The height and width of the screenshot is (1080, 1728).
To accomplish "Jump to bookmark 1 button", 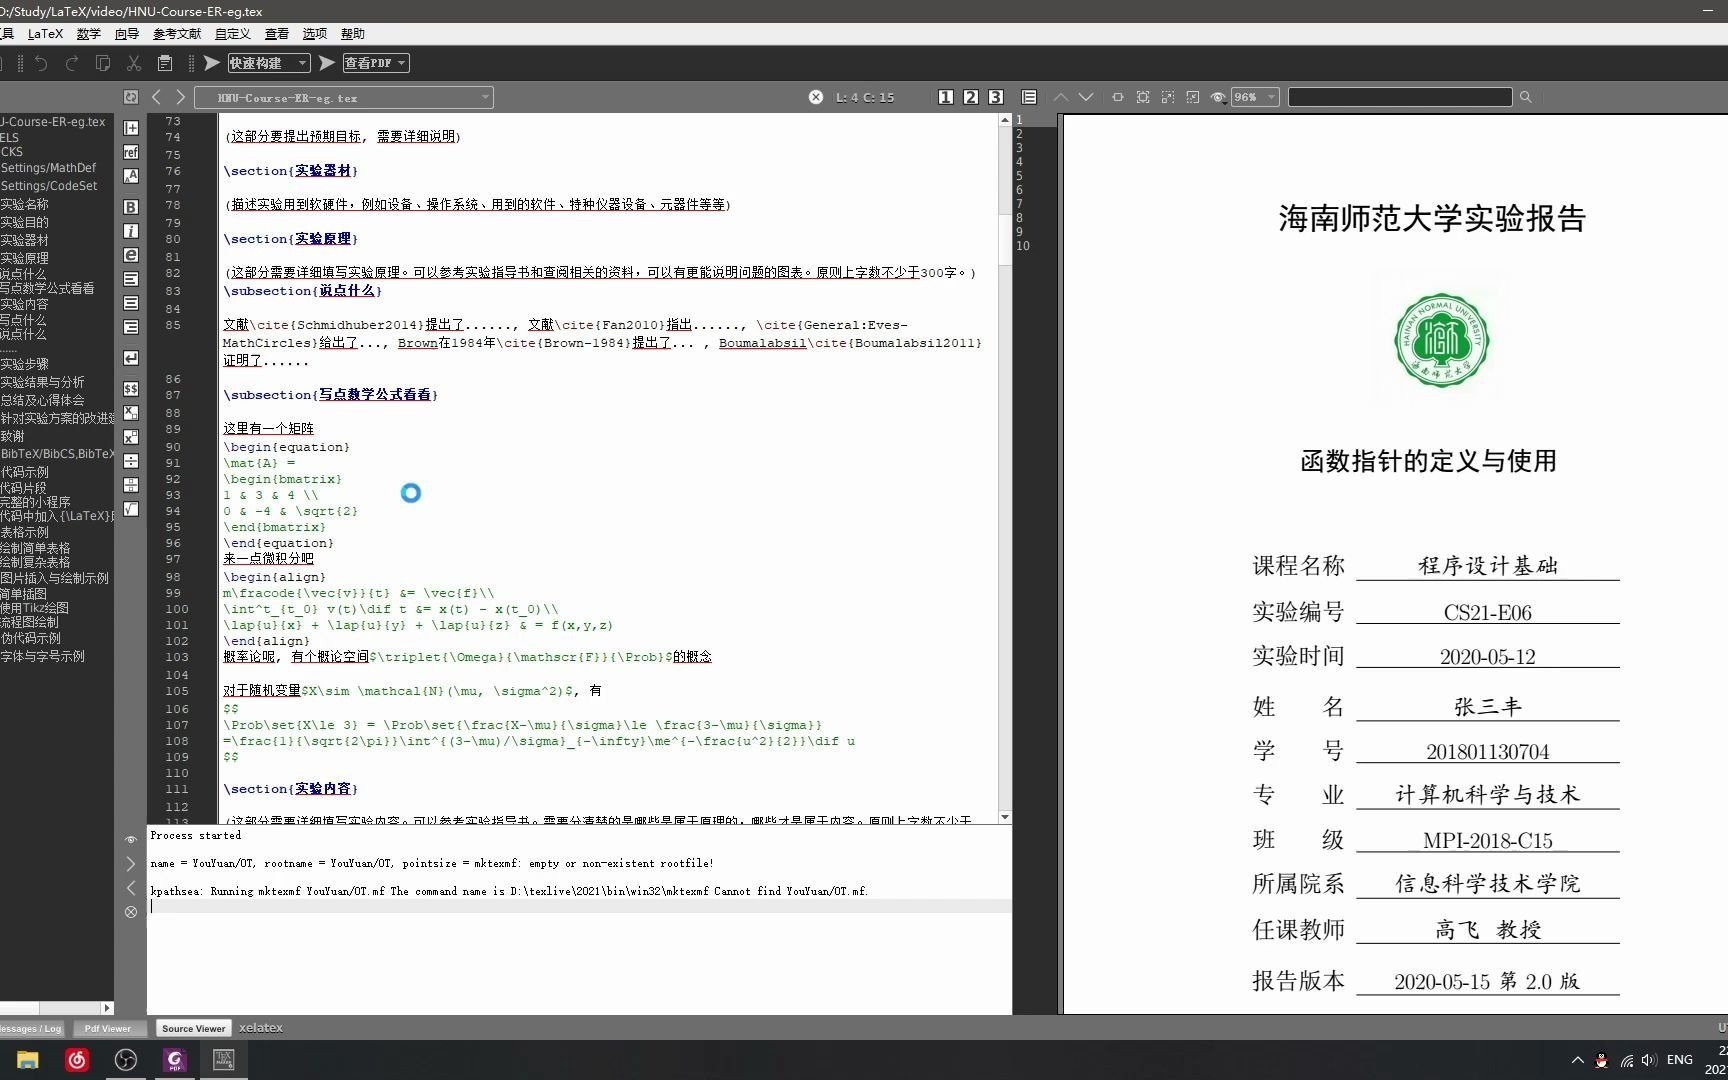I will pos(946,97).
